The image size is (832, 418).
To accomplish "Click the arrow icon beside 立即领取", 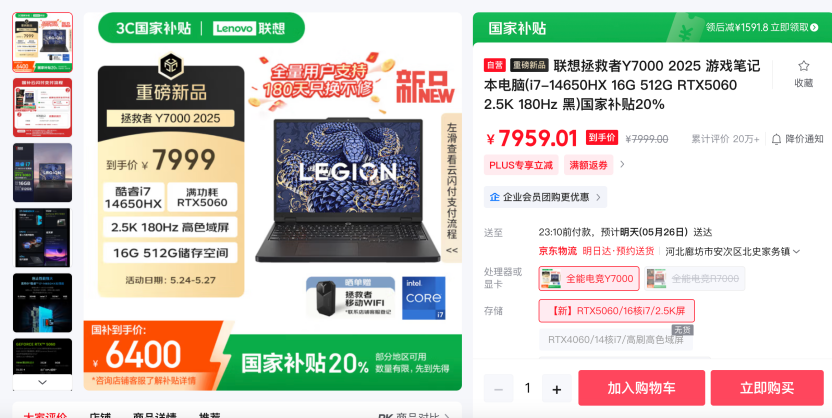I will tap(814, 27).
